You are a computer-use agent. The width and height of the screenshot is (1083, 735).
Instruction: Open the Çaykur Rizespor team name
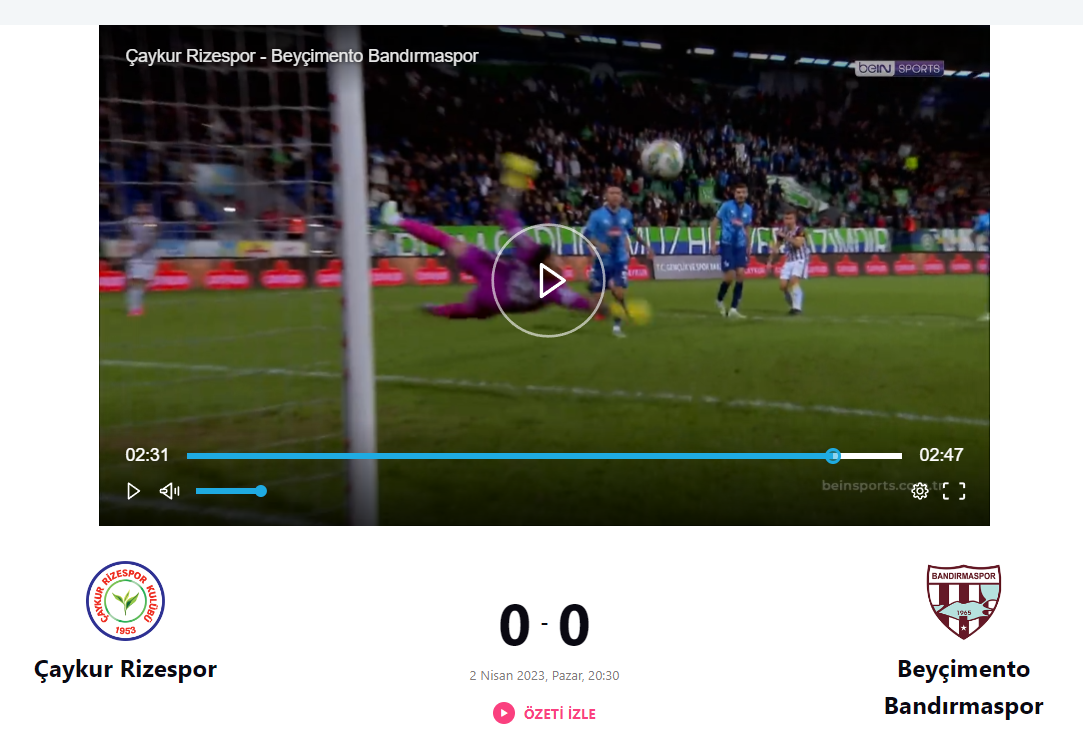(x=125, y=669)
